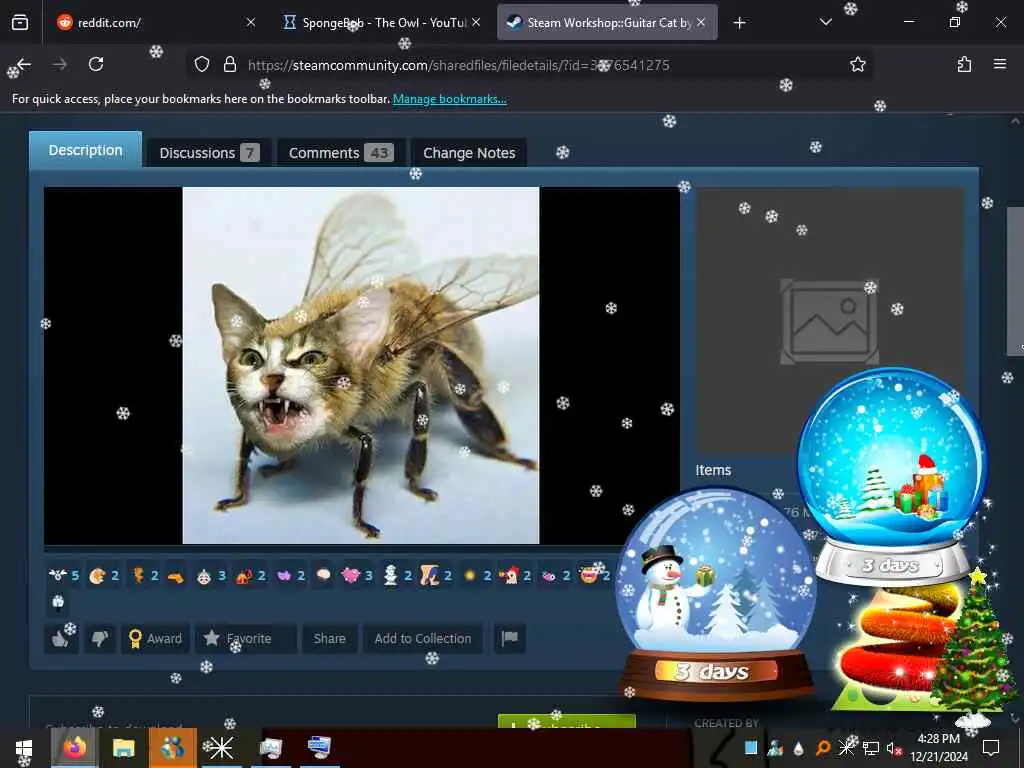1024x768 pixels.
Task: Expand the list all tabs dropdown
Action: (x=825, y=23)
